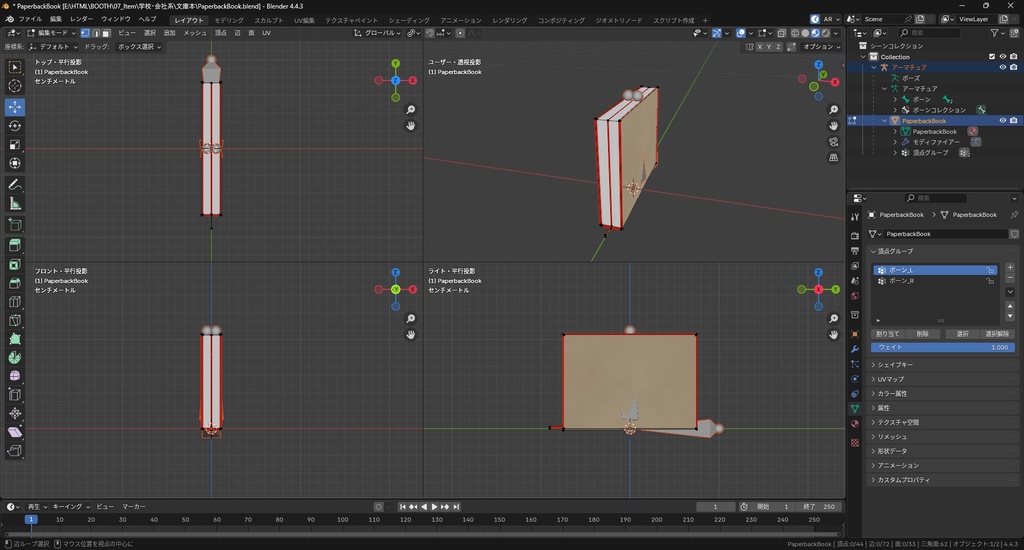Screen dimensions: 1024x550
Task: Open the メッシュ menu in viewport header
Action: coord(195,33)
